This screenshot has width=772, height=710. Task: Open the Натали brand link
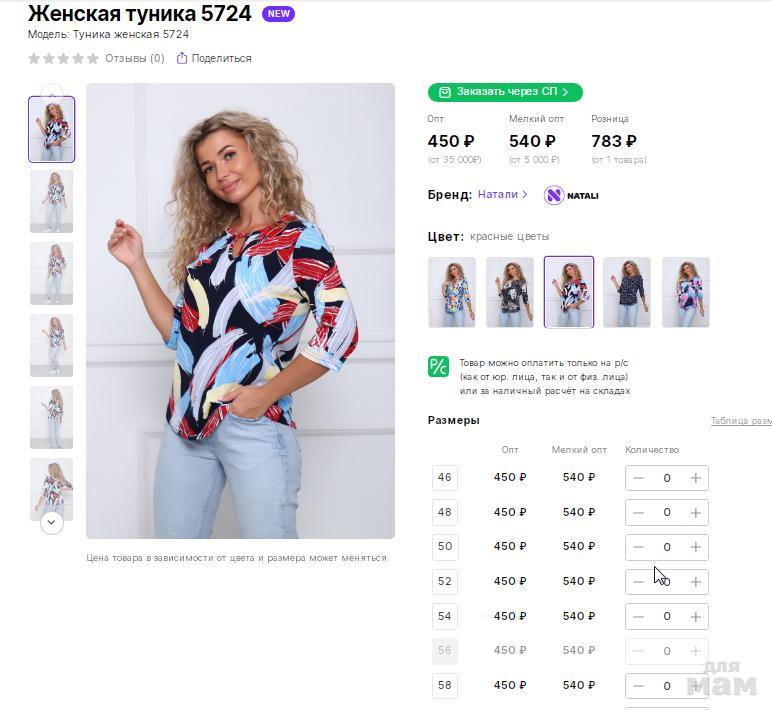pyautogui.click(x=502, y=194)
